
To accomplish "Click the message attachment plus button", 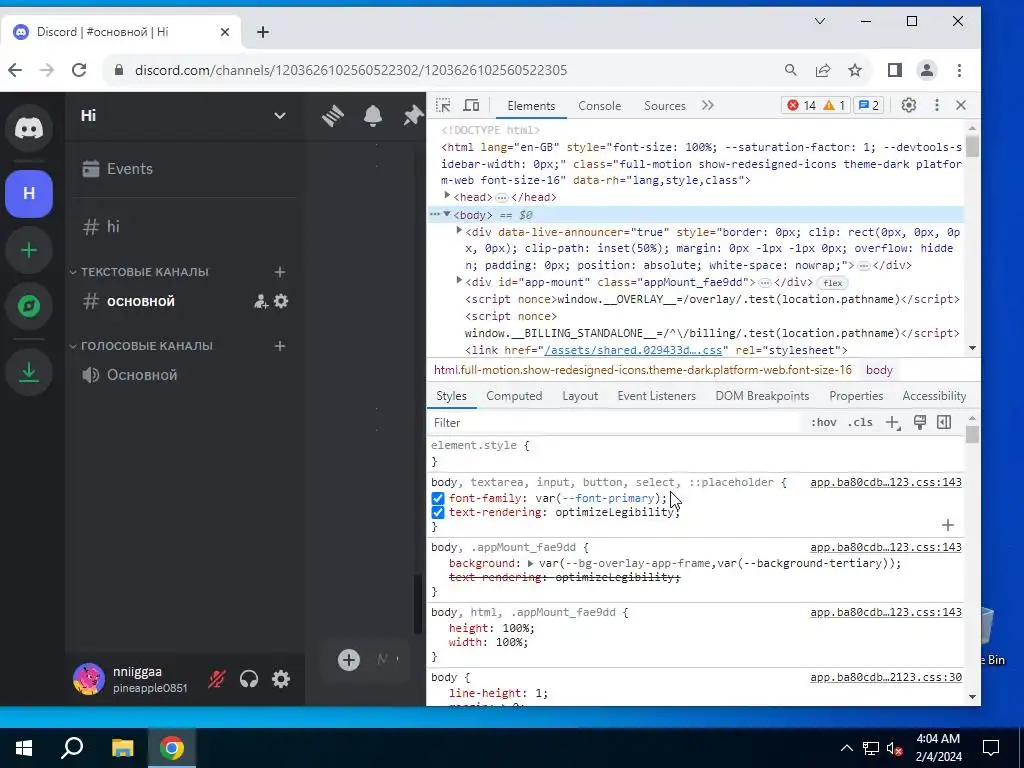I will pyautogui.click(x=349, y=660).
